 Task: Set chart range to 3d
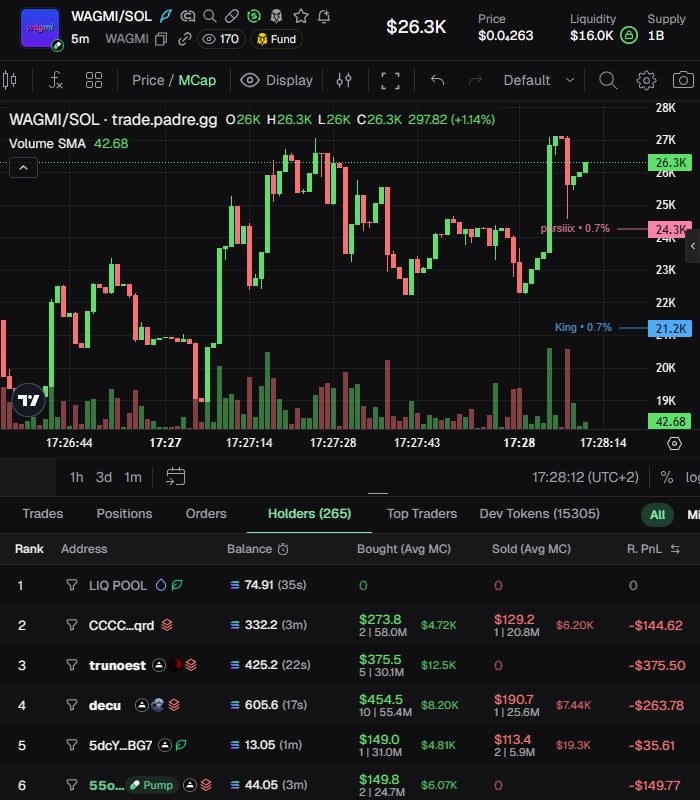tap(104, 477)
